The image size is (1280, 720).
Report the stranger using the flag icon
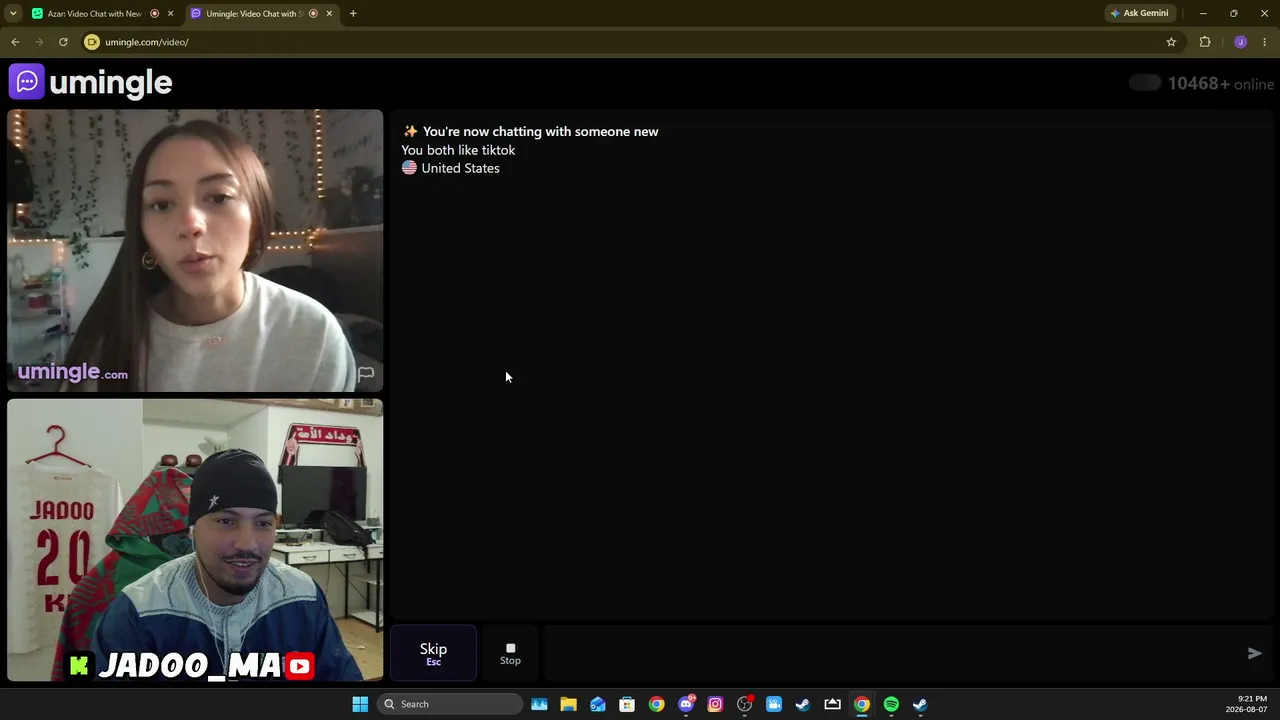pyautogui.click(x=366, y=374)
